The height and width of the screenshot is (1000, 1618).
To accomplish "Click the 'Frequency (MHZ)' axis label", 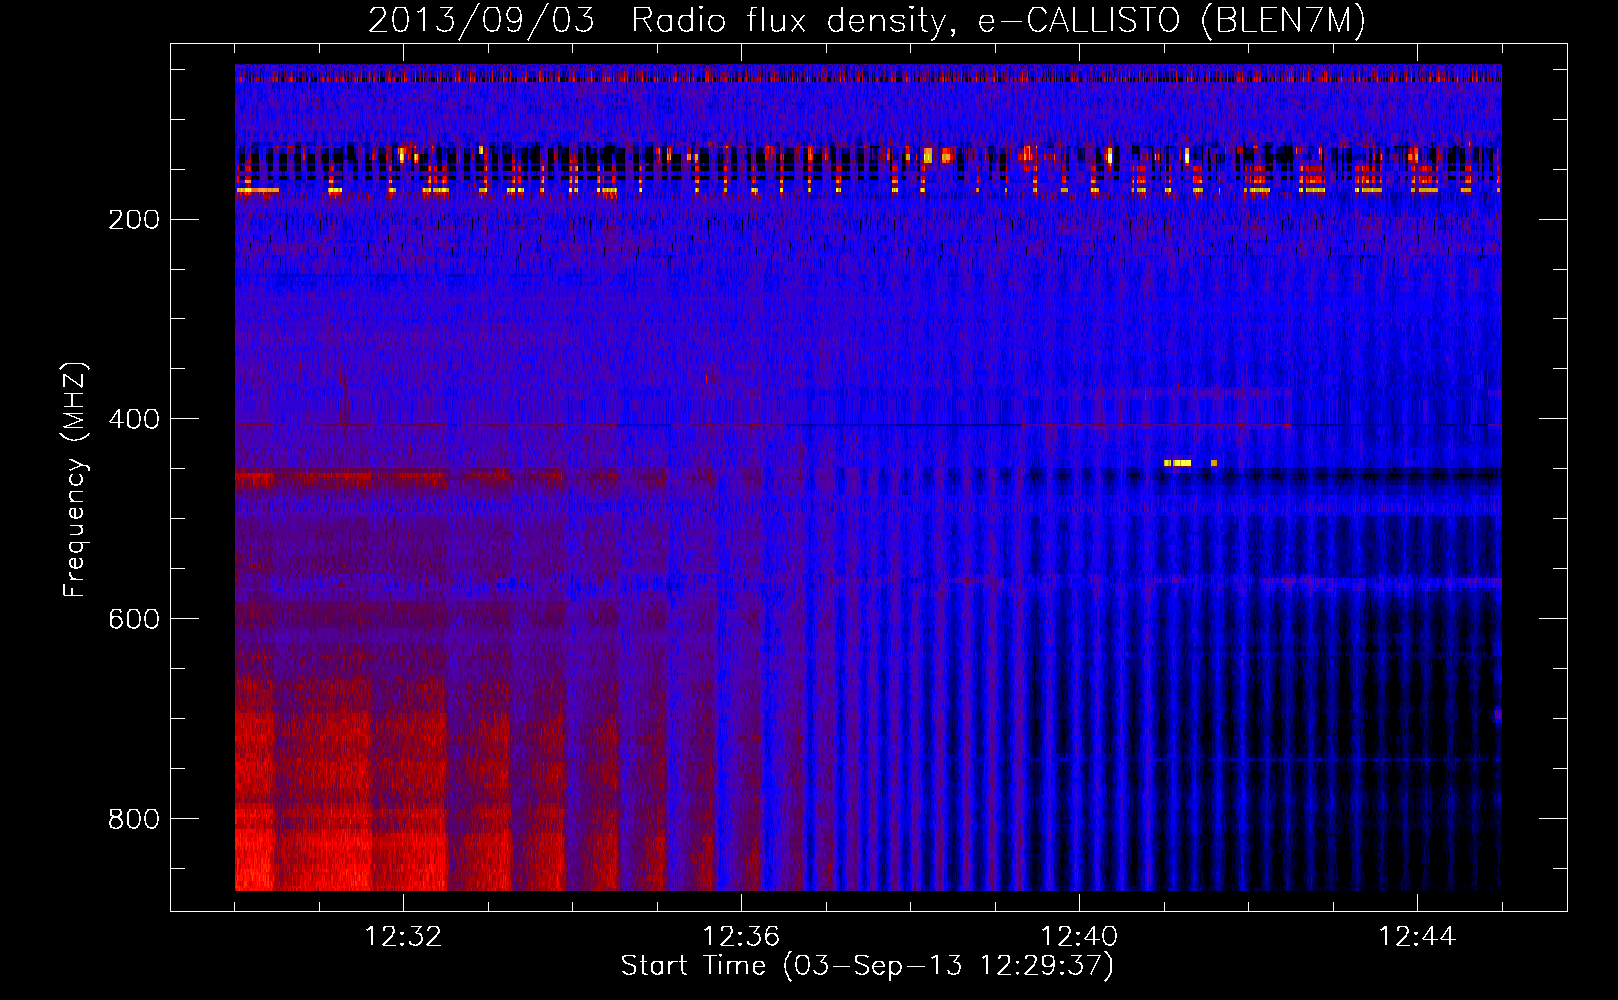I will [75, 480].
